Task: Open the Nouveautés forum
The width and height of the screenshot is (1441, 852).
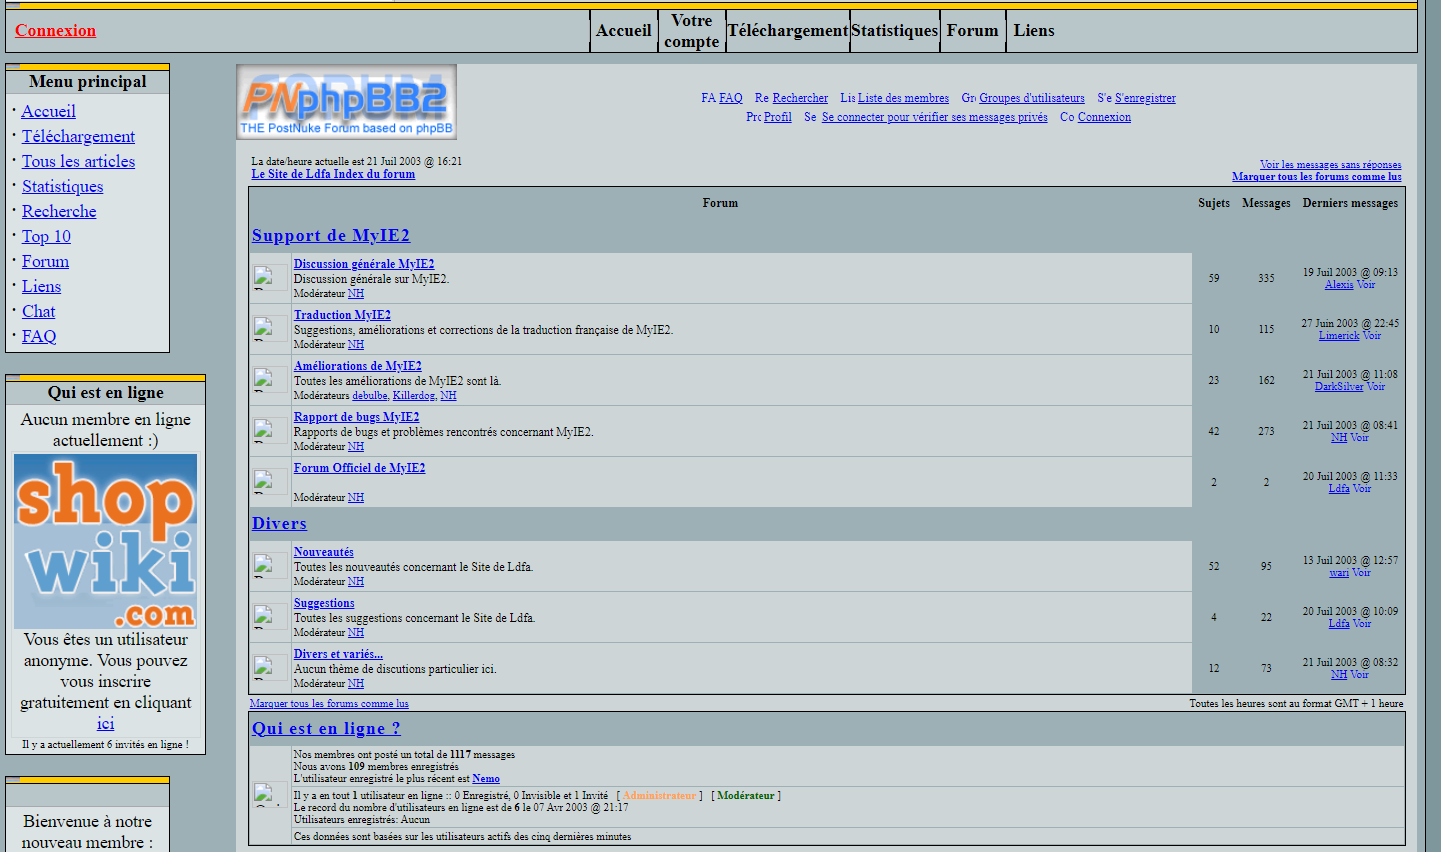Action: (x=324, y=552)
